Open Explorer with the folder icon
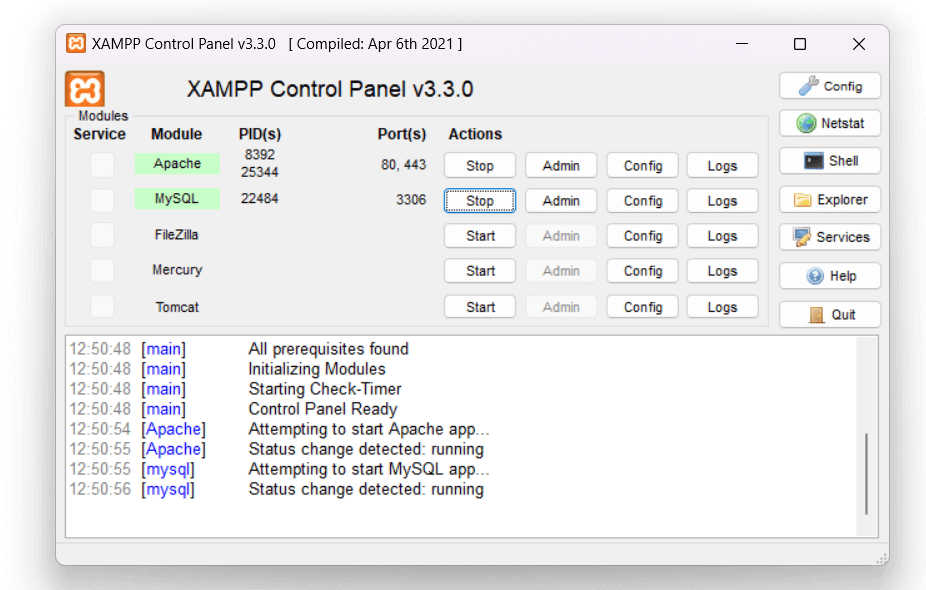Image resolution: width=926 pixels, height=590 pixels. pyautogui.click(x=829, y=199)
